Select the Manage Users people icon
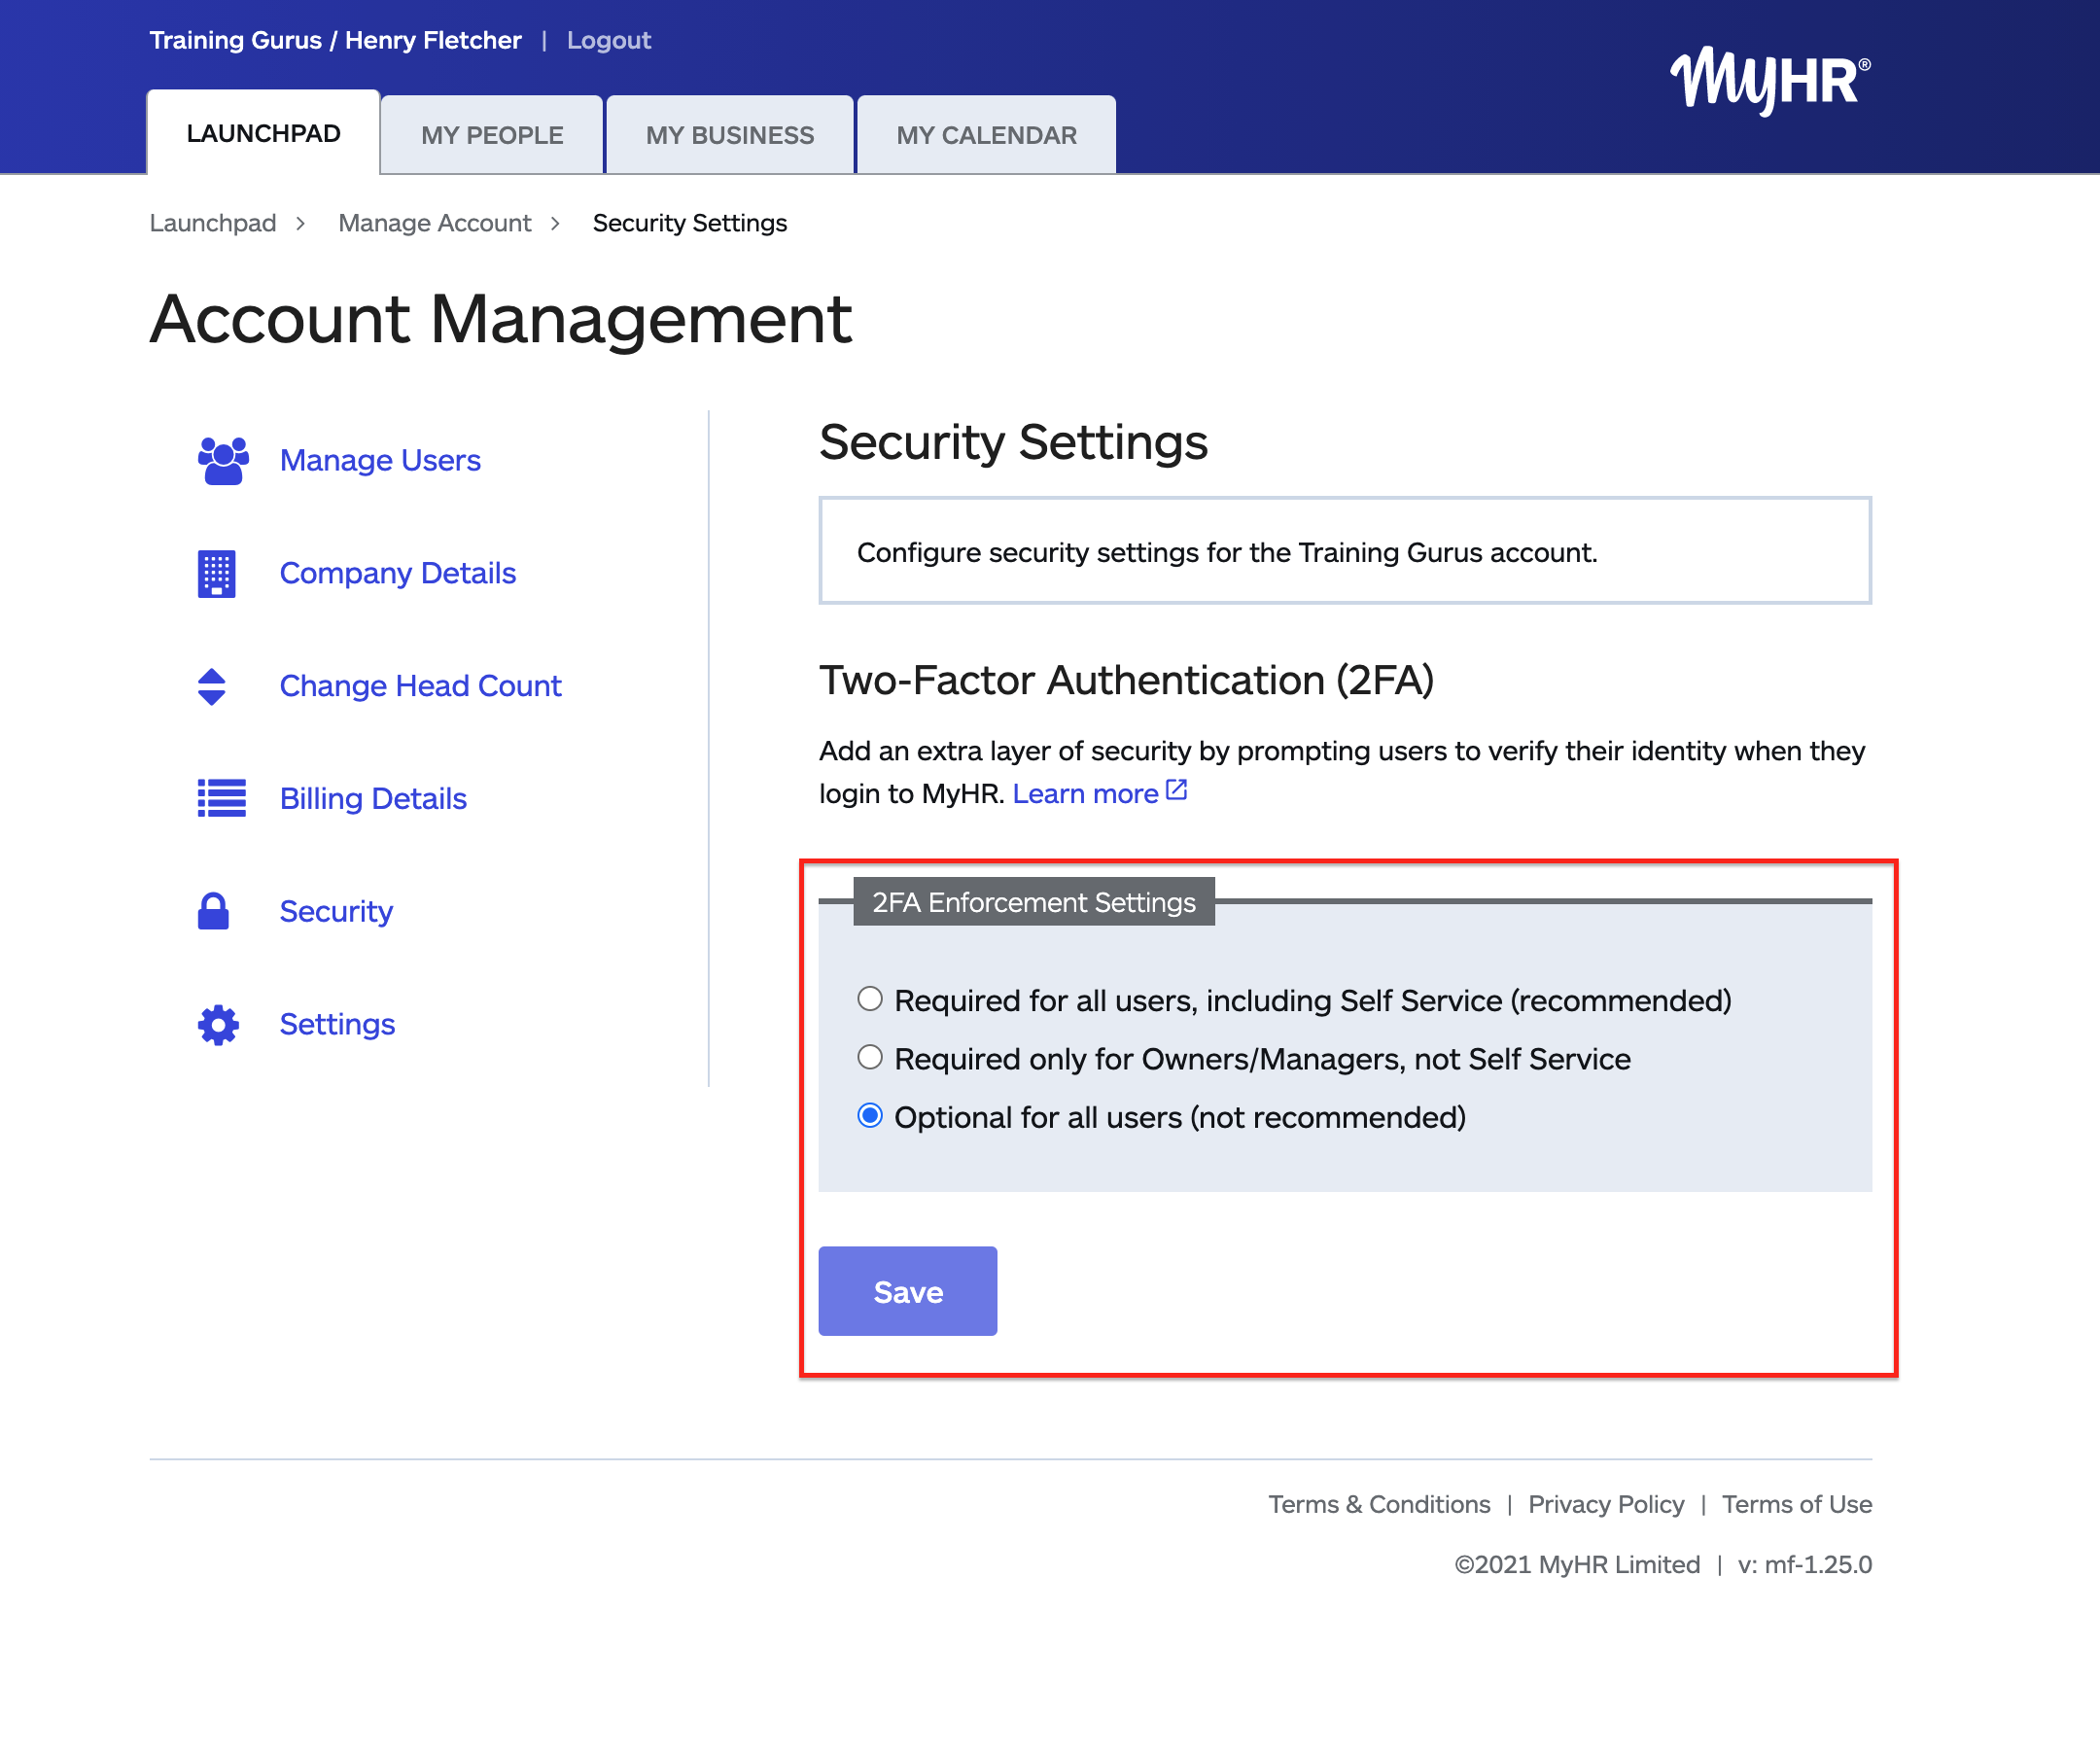This screenshot has width=2100, height=1752. click(x=220, y=460)
